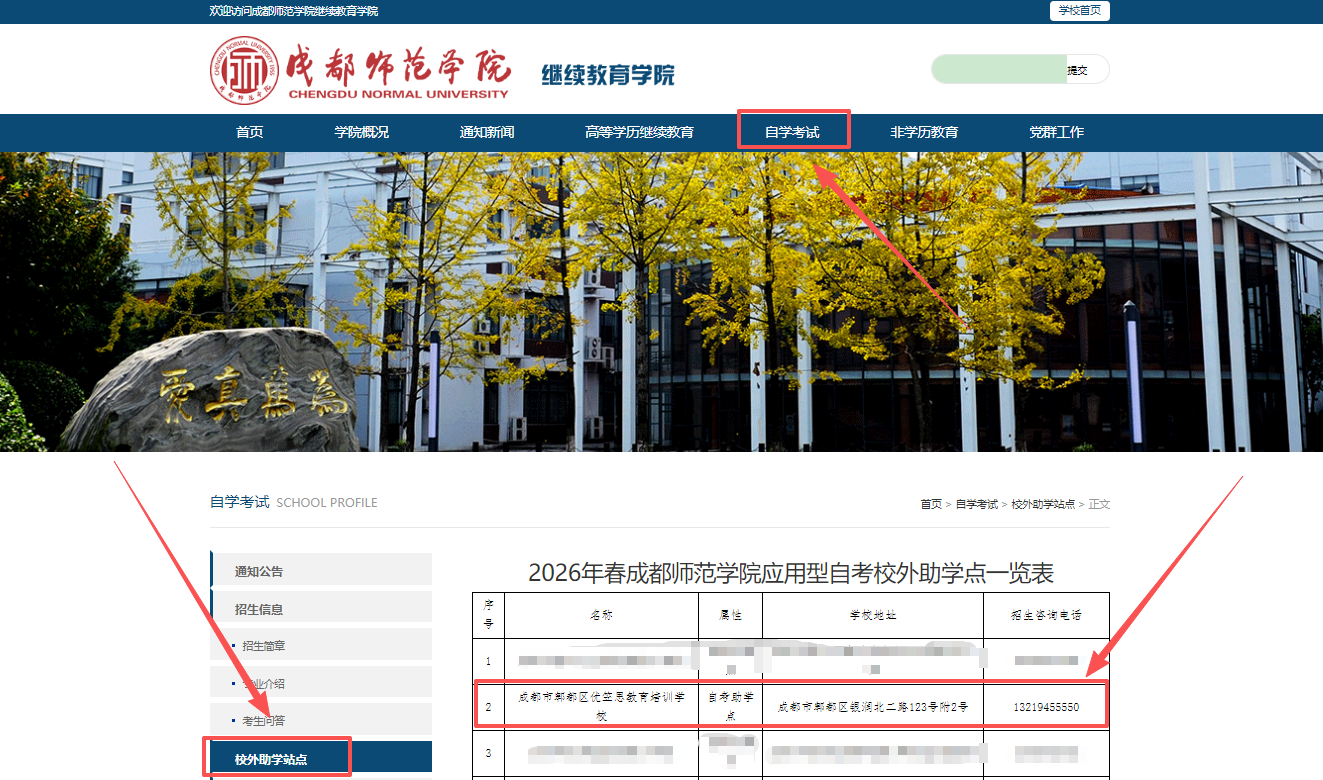Open the 党群工作 navigation item
Screen dimensions: 1323x780
(x=1056, y=132)
